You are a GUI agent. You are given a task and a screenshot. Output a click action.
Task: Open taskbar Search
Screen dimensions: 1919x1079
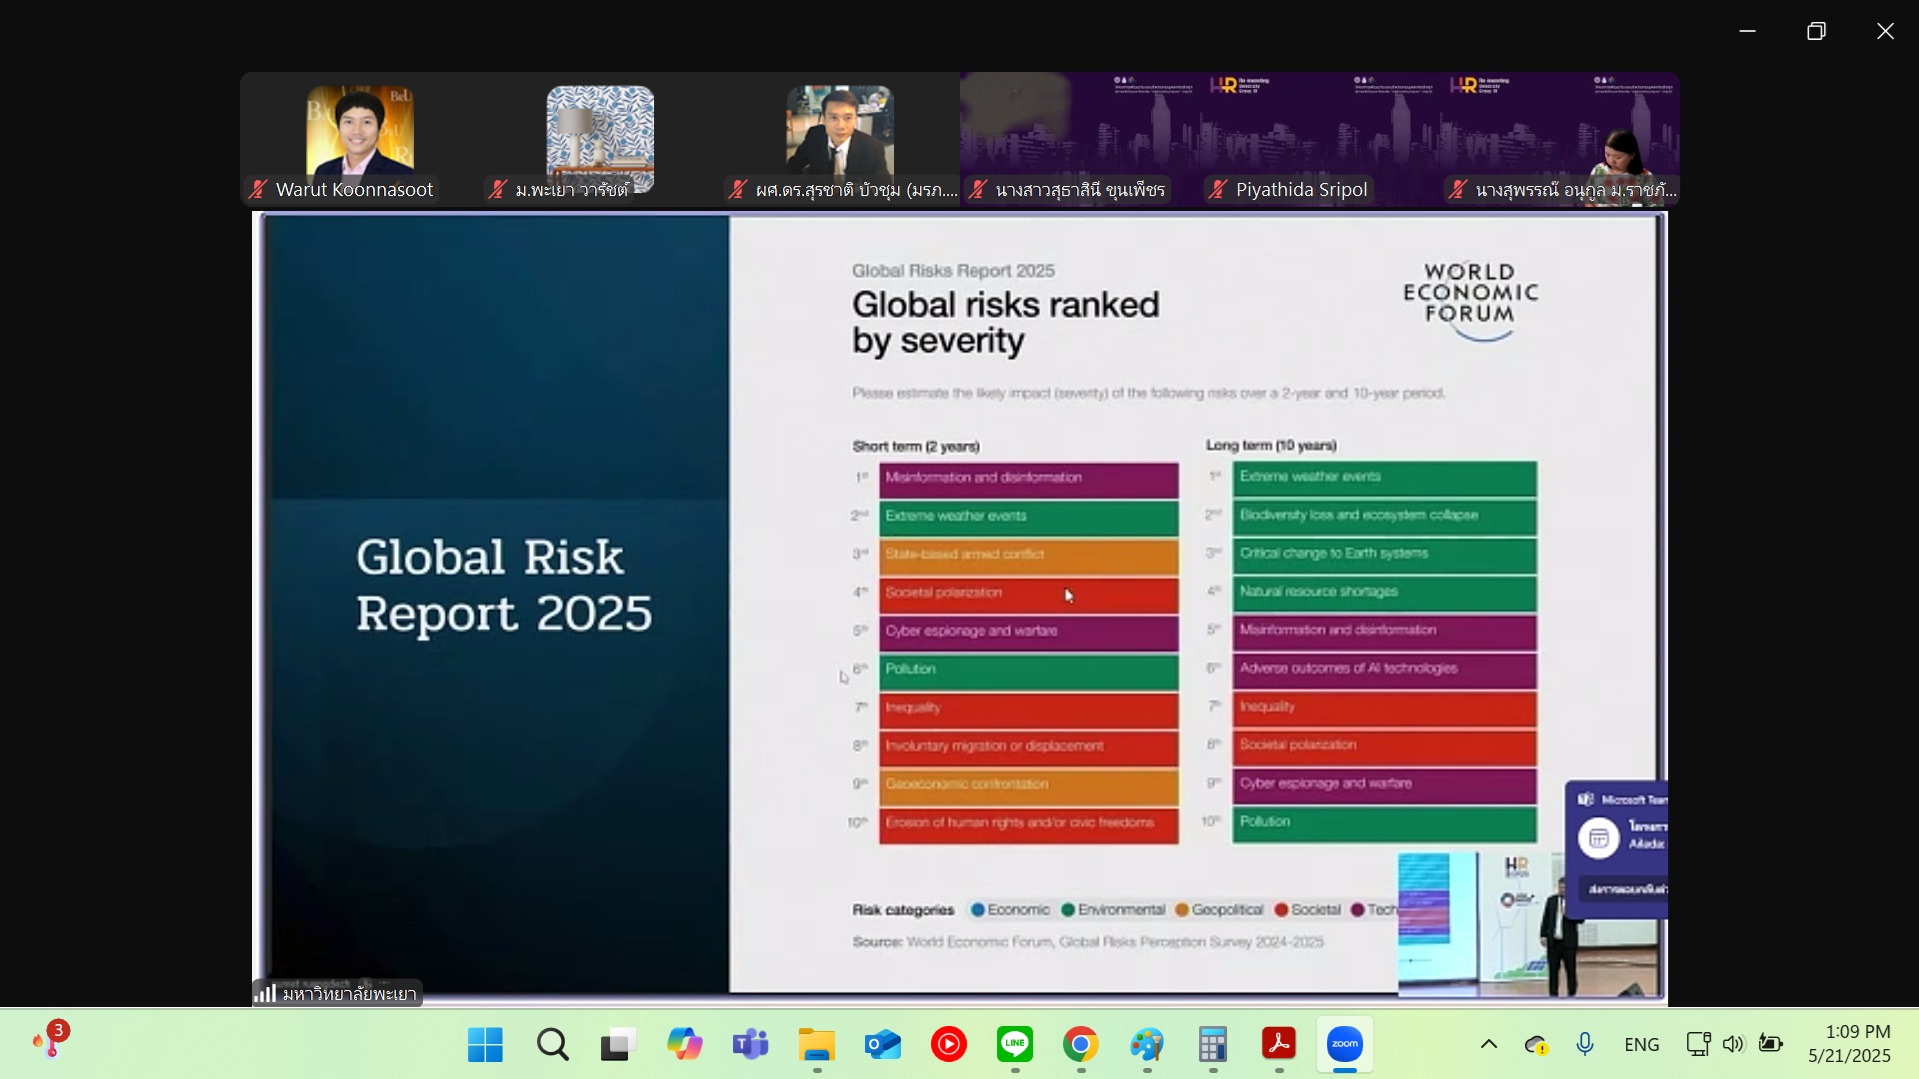click(552, 1045)
